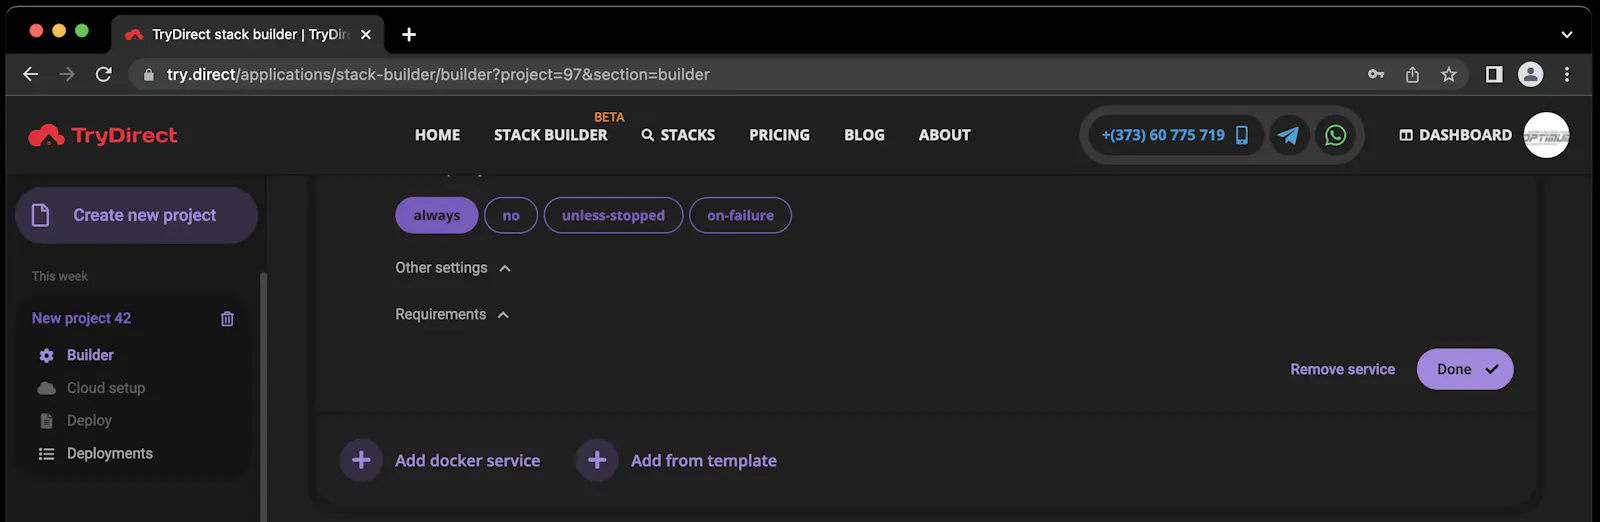Click Remove service
Viewport: 1600px width, 522px height.
pos(1342,369)
